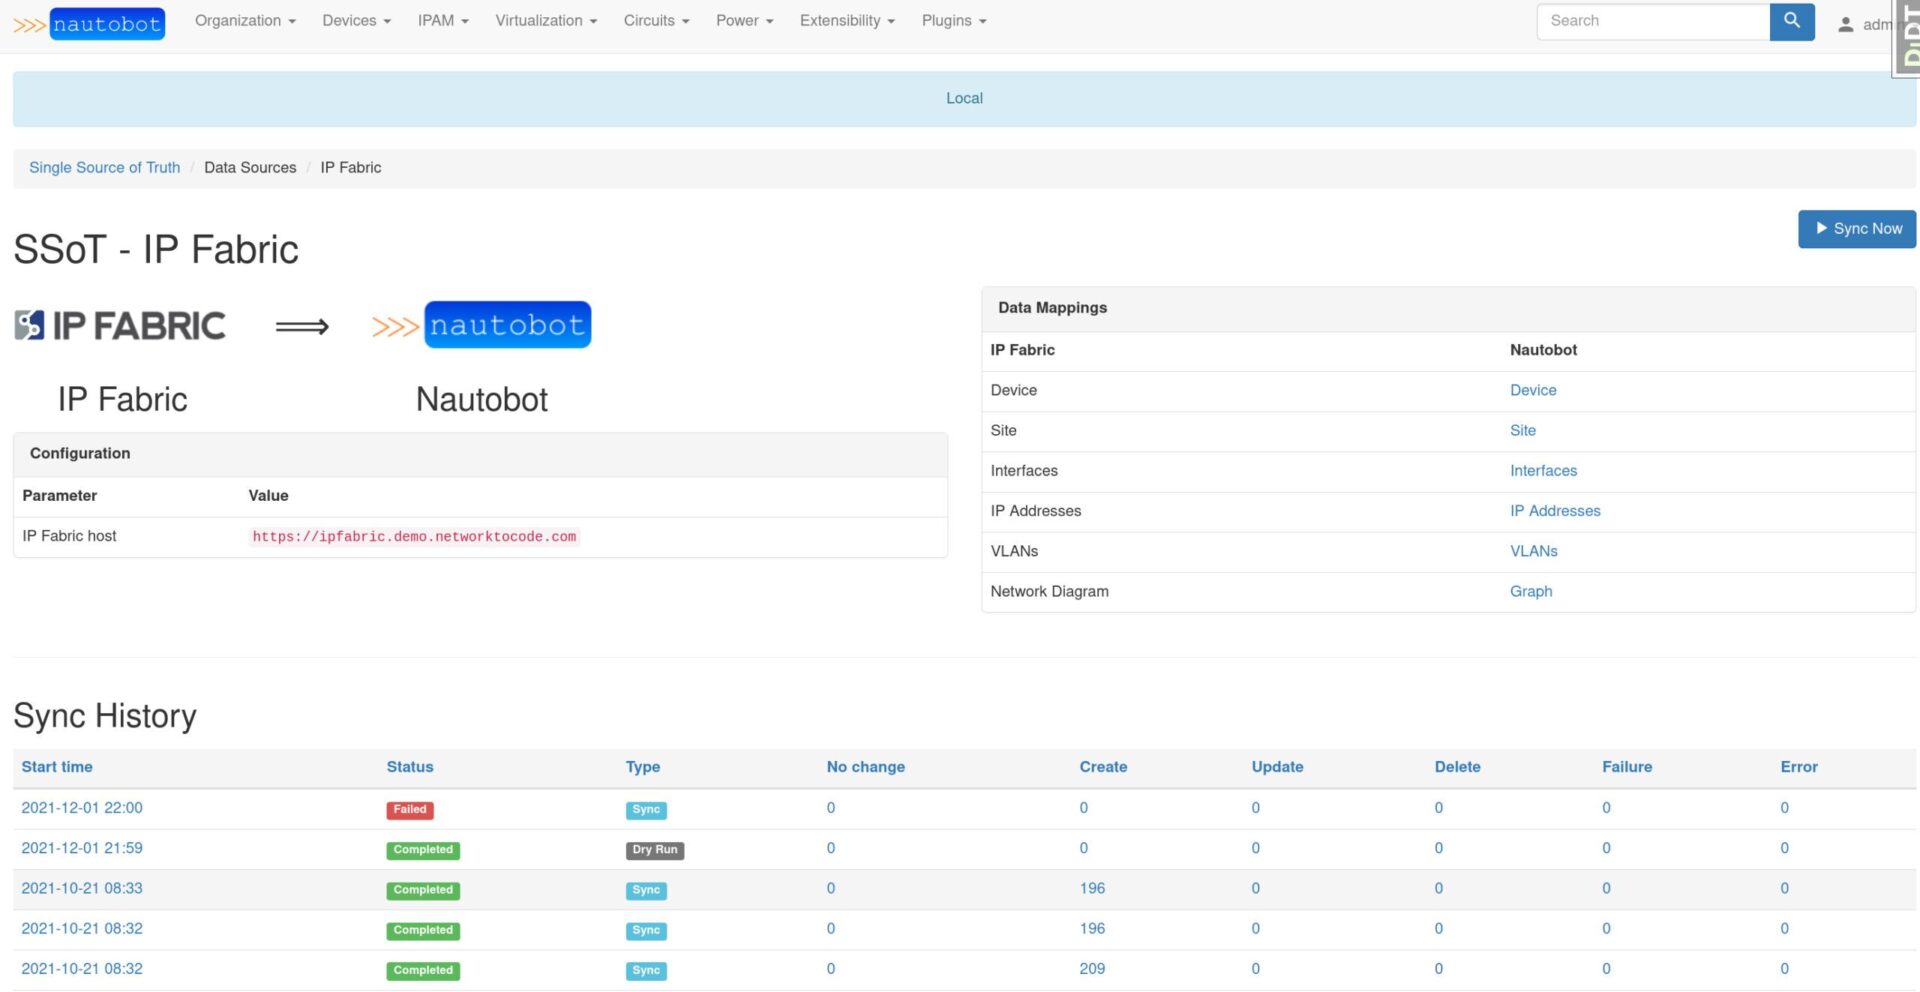This screenshot has height=992, width=1920.
Task: Click the Network Diagram row label
Action: tap(1049, 592)
